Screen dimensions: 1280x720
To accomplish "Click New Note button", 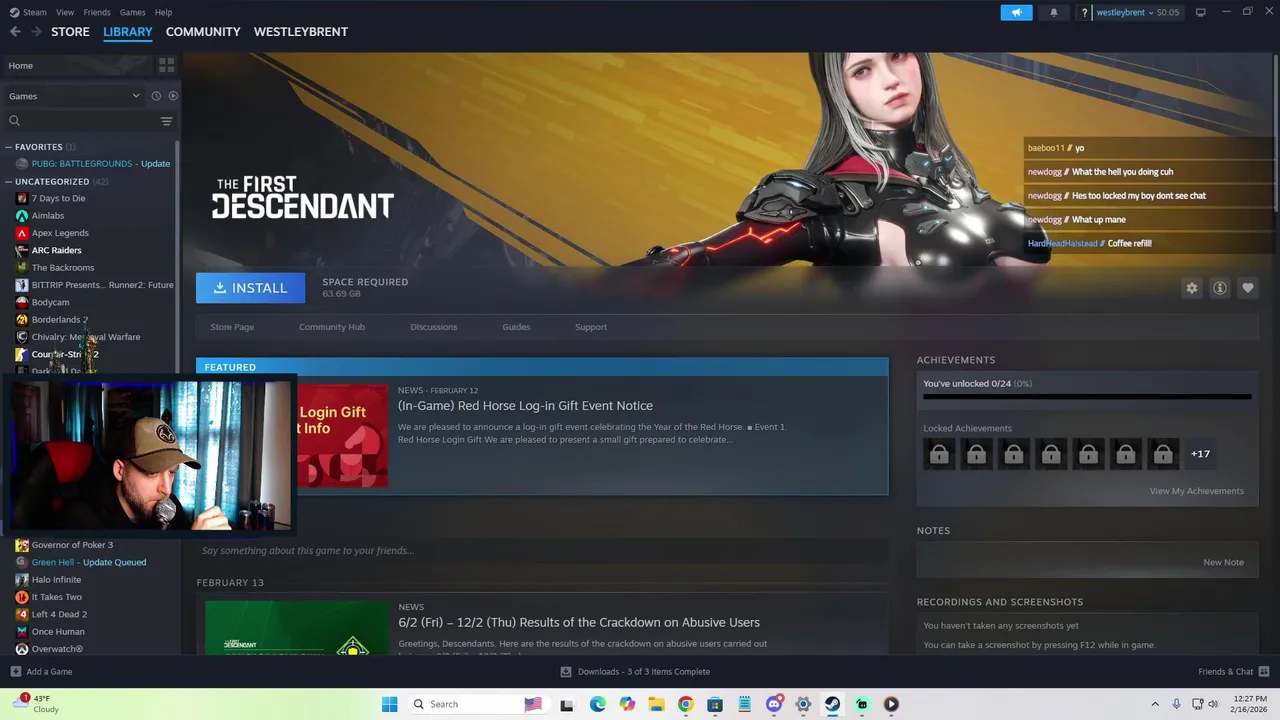I will (x=1223, y=562).
